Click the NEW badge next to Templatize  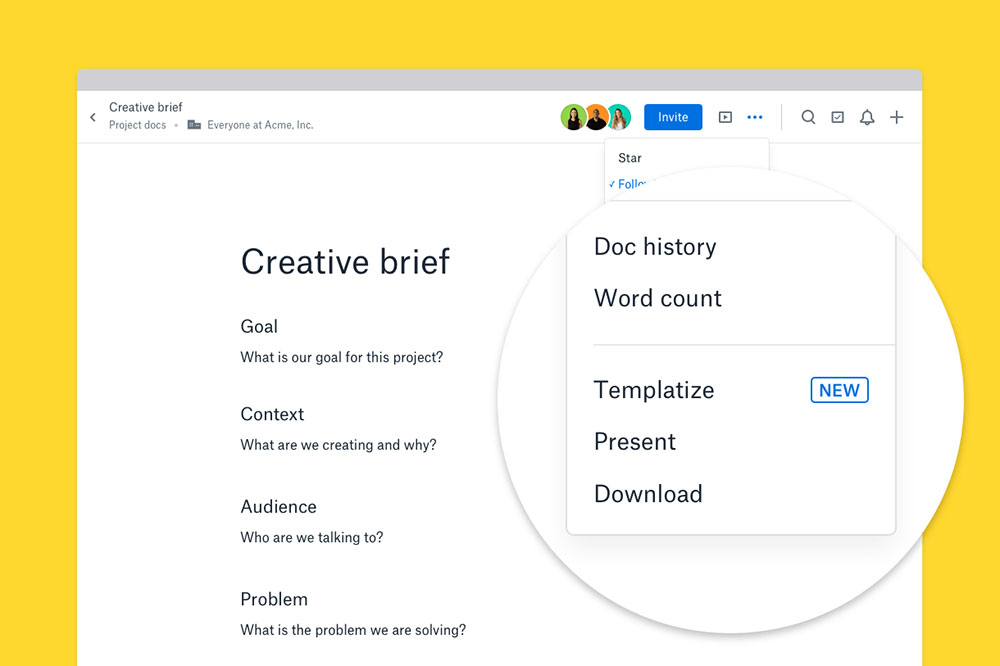click(839, 390)
